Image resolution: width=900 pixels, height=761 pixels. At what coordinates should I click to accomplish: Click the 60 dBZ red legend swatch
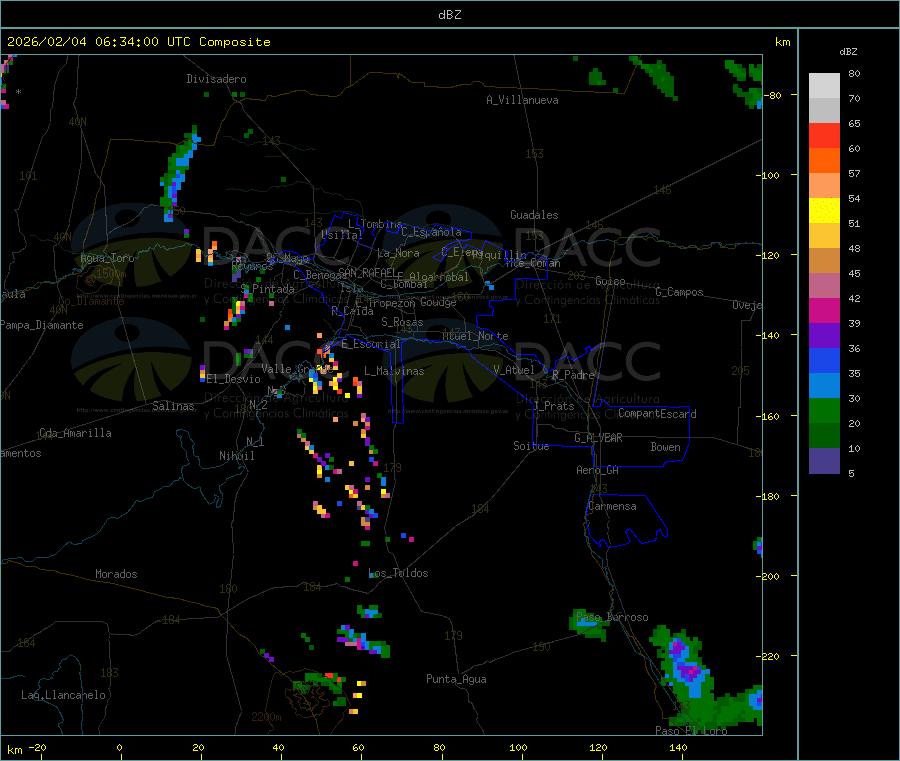(824, 135)
